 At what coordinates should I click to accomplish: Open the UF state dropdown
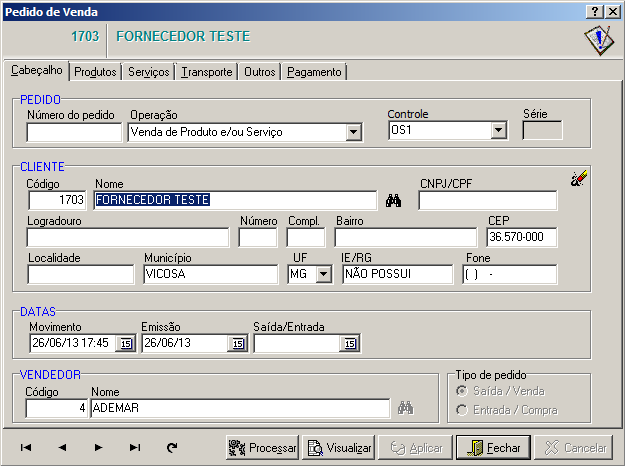[322, 275]
